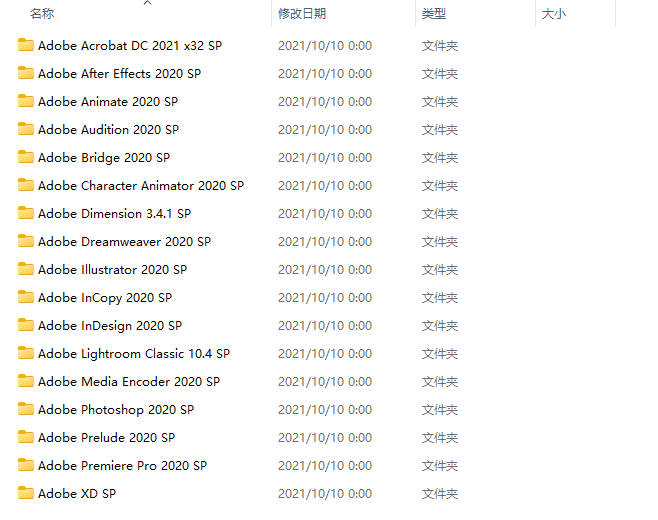Sort by the 修改日期 column header
This screenshot has height=520, width=658.
[302, 13]
